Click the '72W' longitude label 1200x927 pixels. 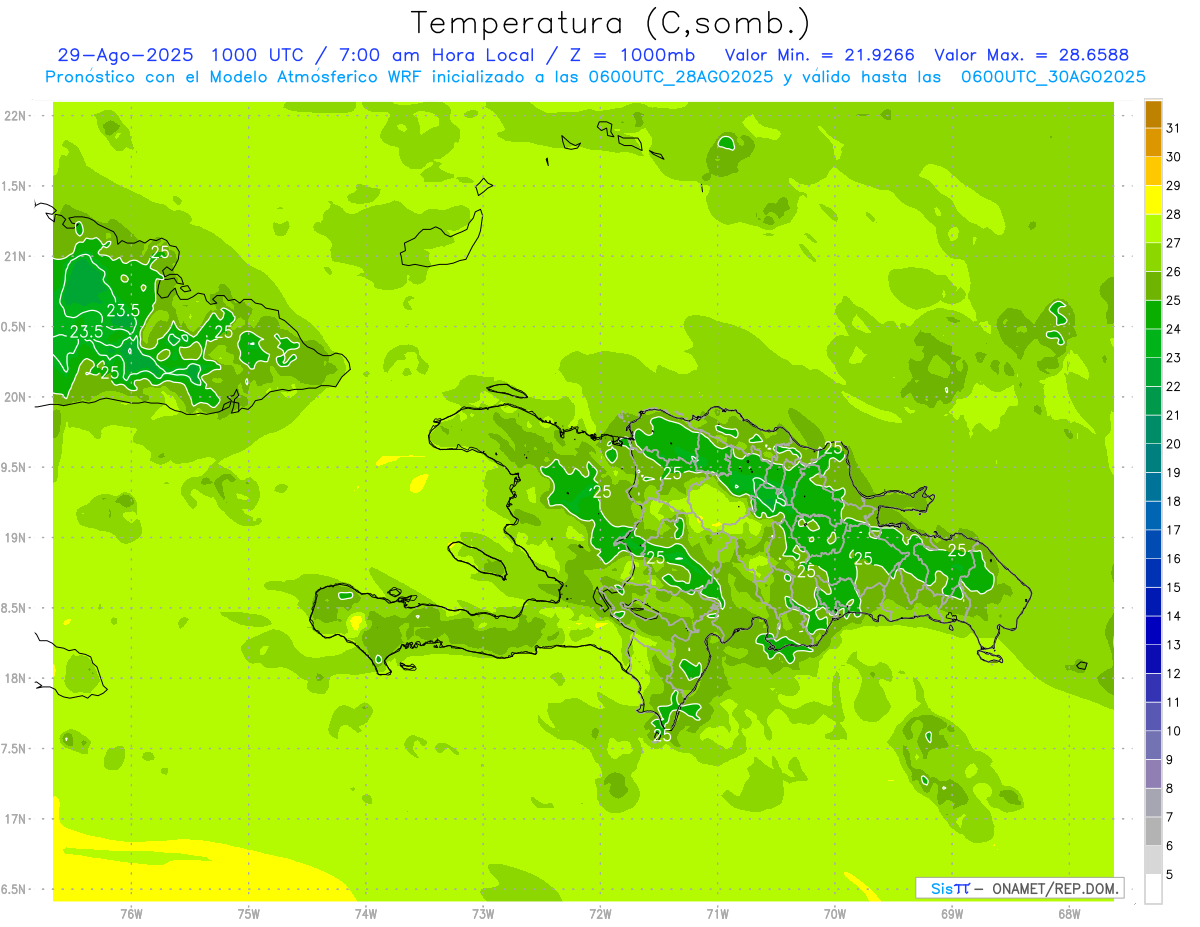(x=600, y=914)
